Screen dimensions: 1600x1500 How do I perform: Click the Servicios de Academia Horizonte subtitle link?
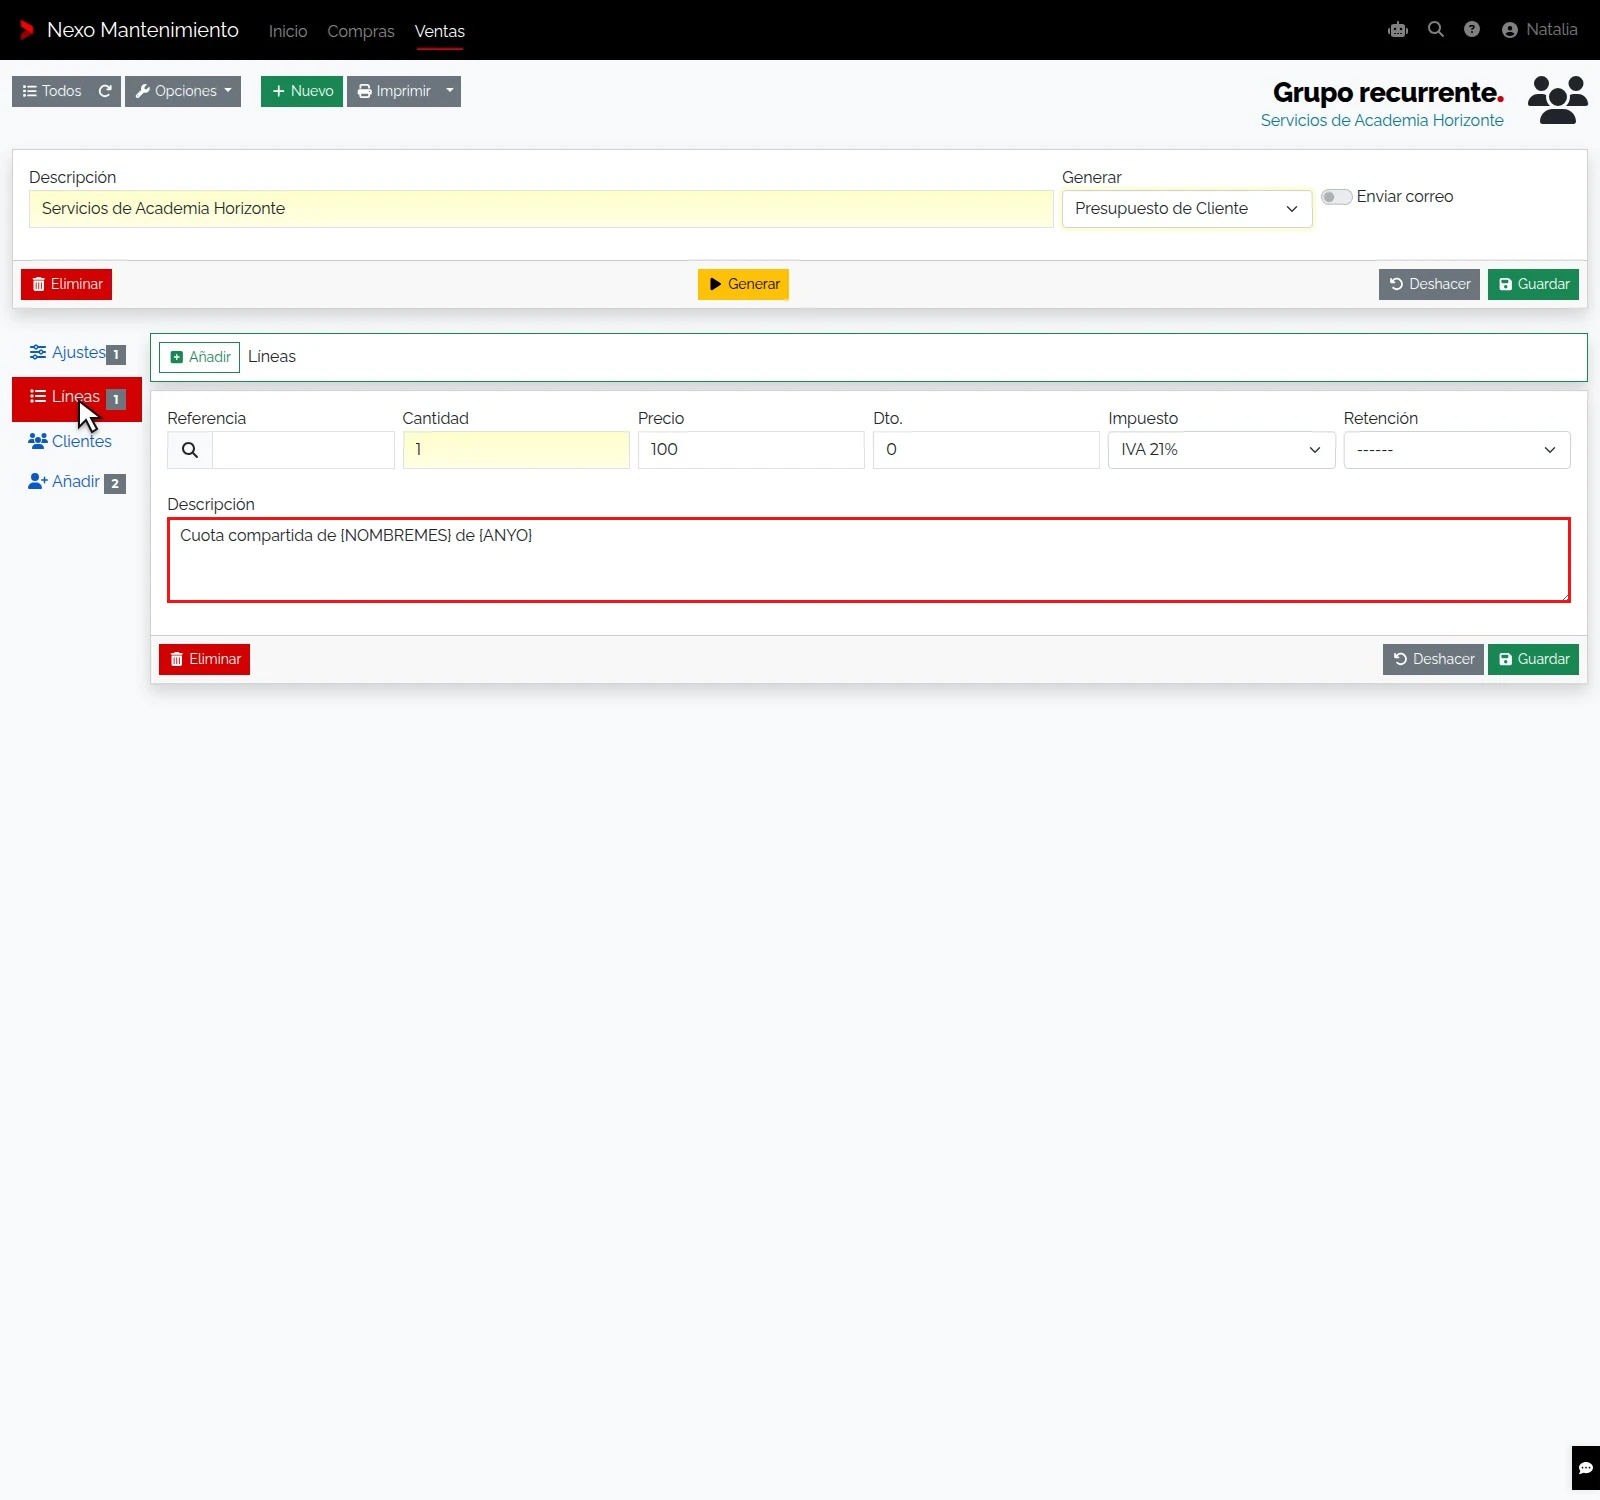tap(1382, 121)
